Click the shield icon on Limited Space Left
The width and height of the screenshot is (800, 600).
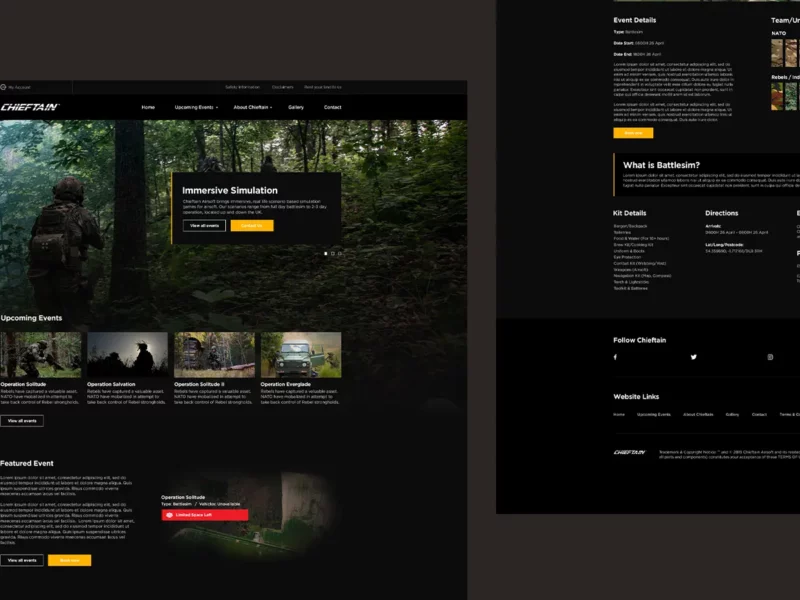tap(169, 515)
